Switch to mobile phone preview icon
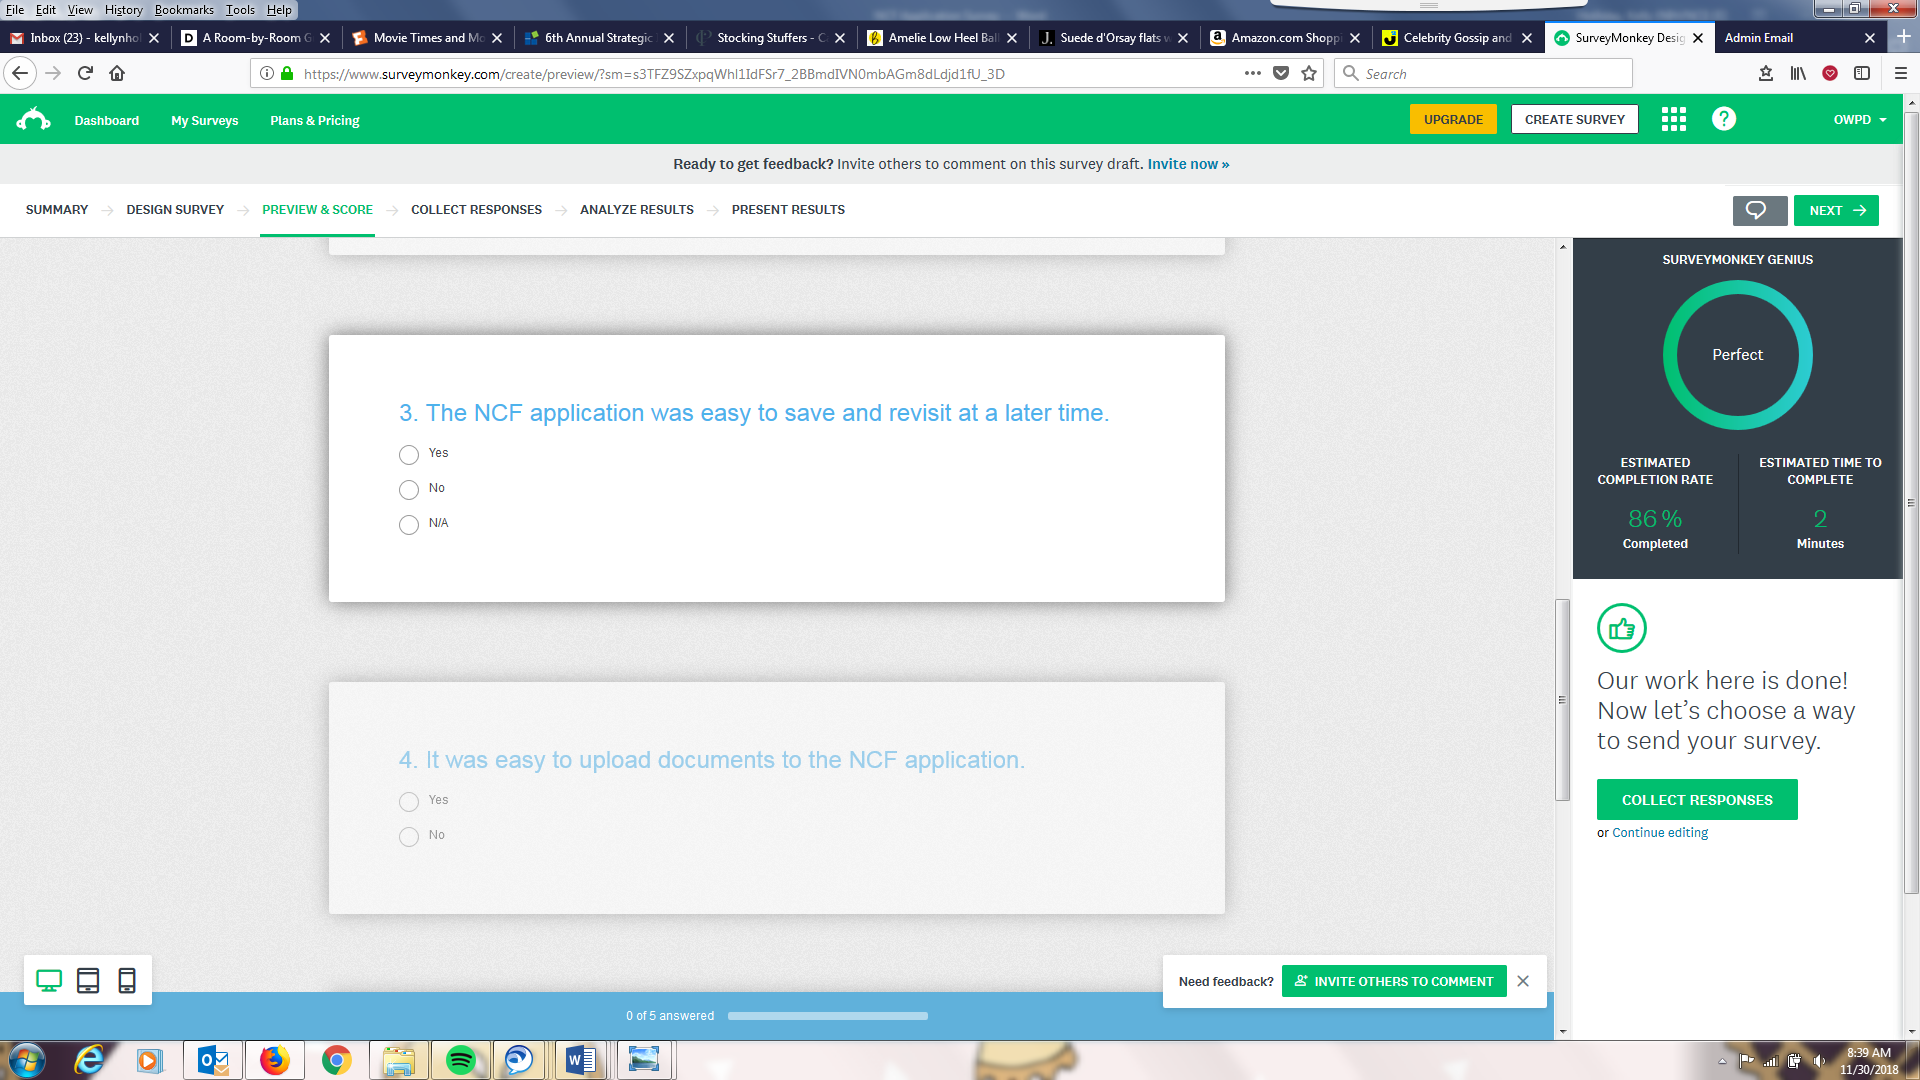This screenshot has width=1920, height=1080. [x=127, y=981]
